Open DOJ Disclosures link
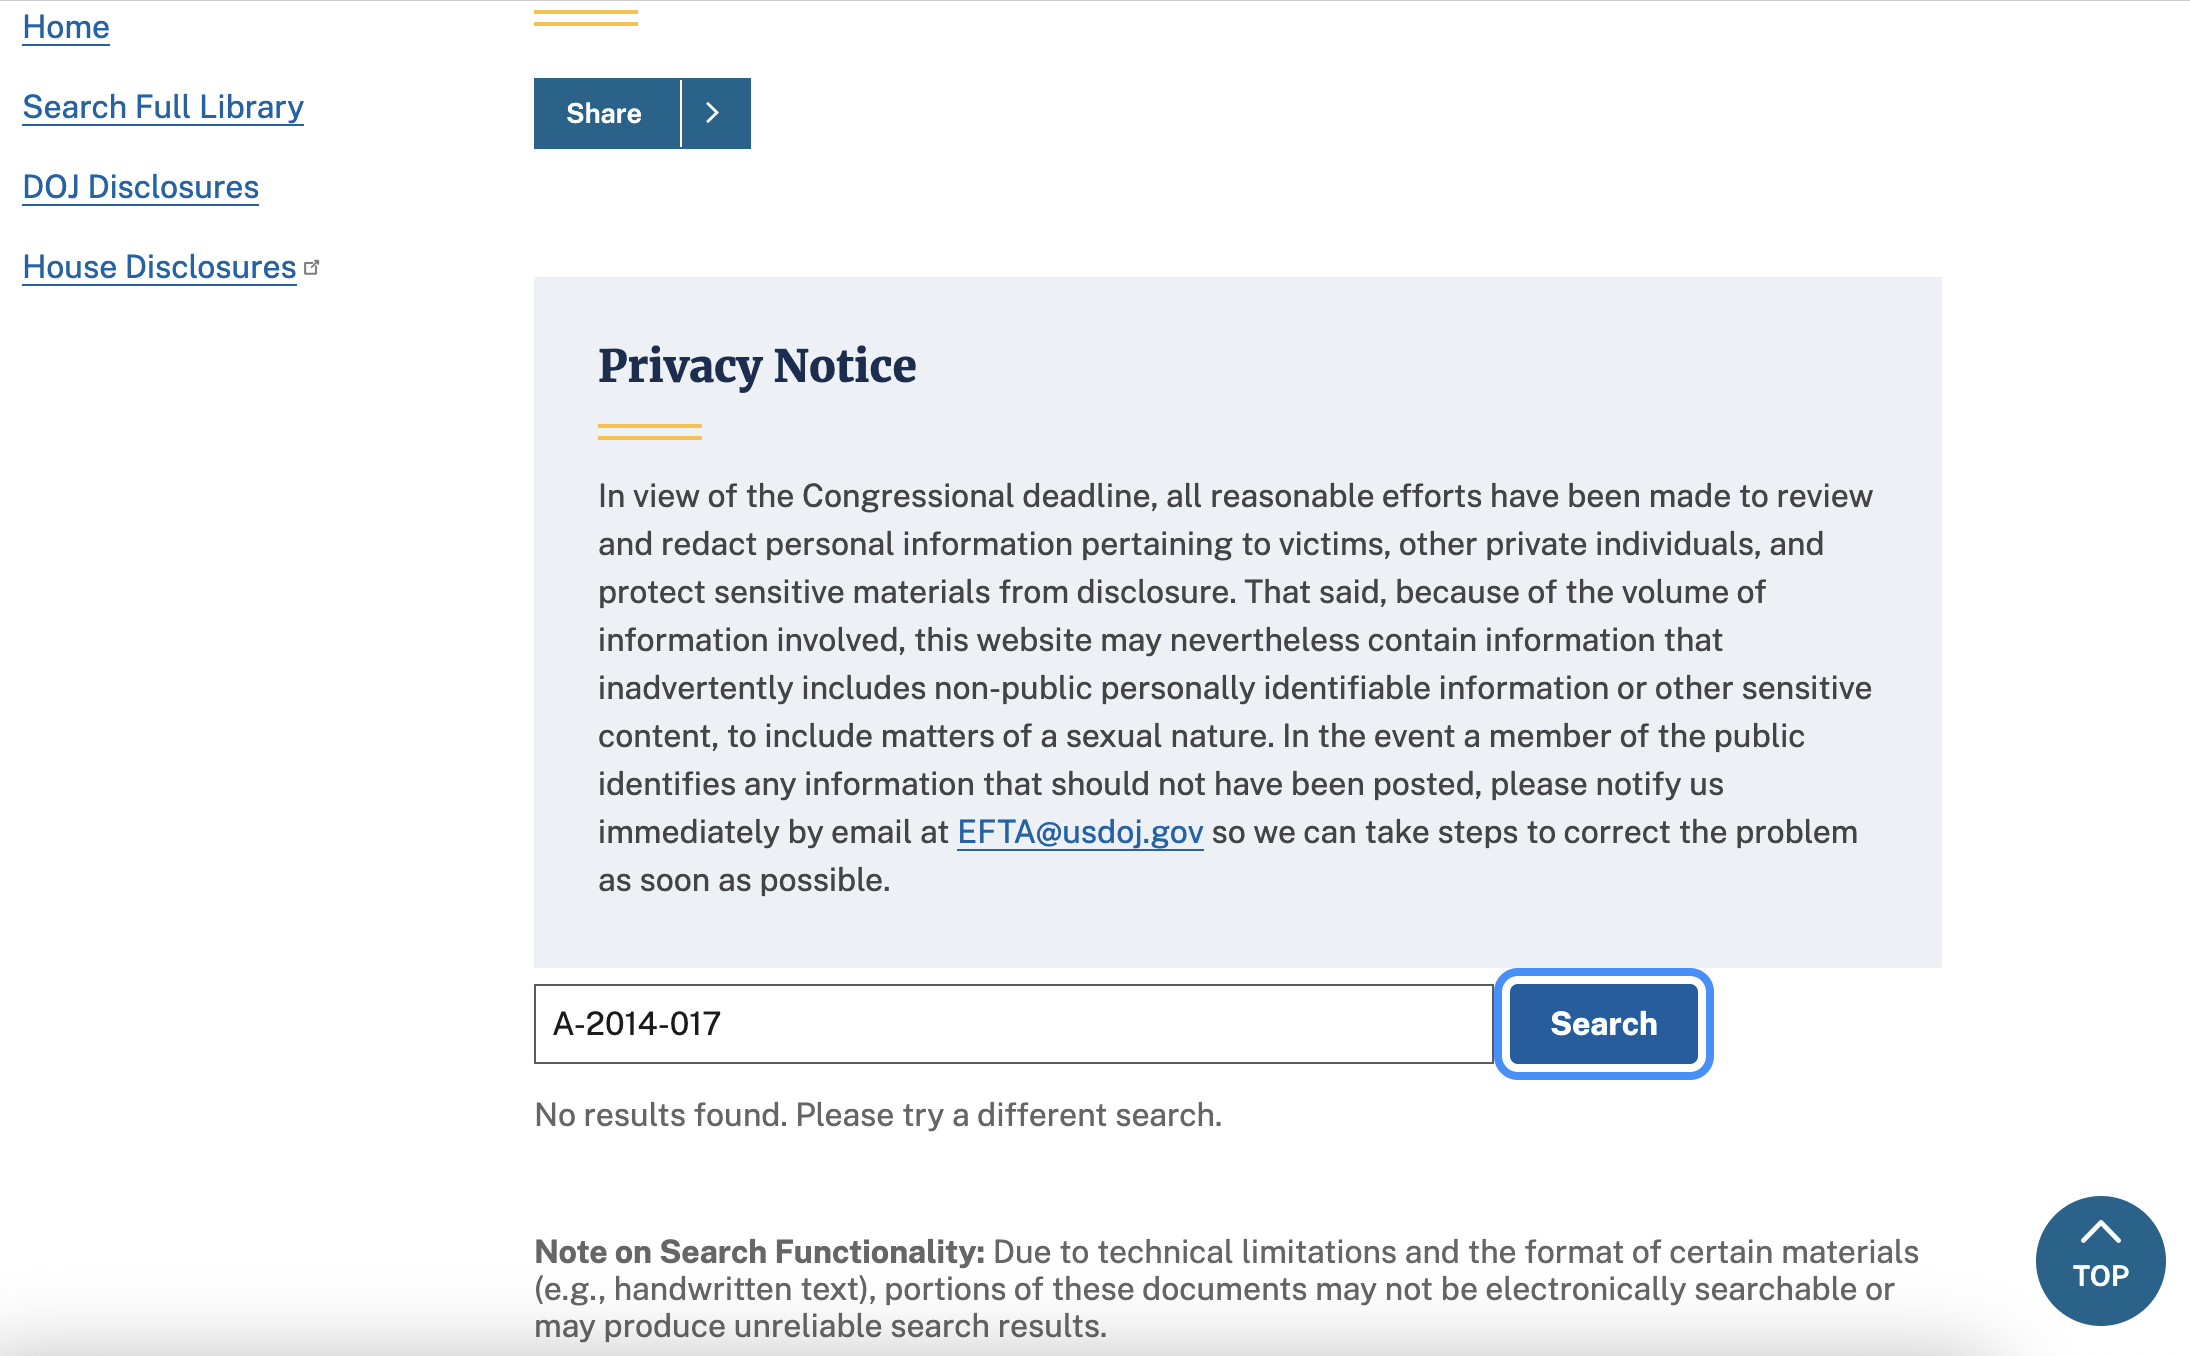2190x1356 pixels. click(141, 187)
